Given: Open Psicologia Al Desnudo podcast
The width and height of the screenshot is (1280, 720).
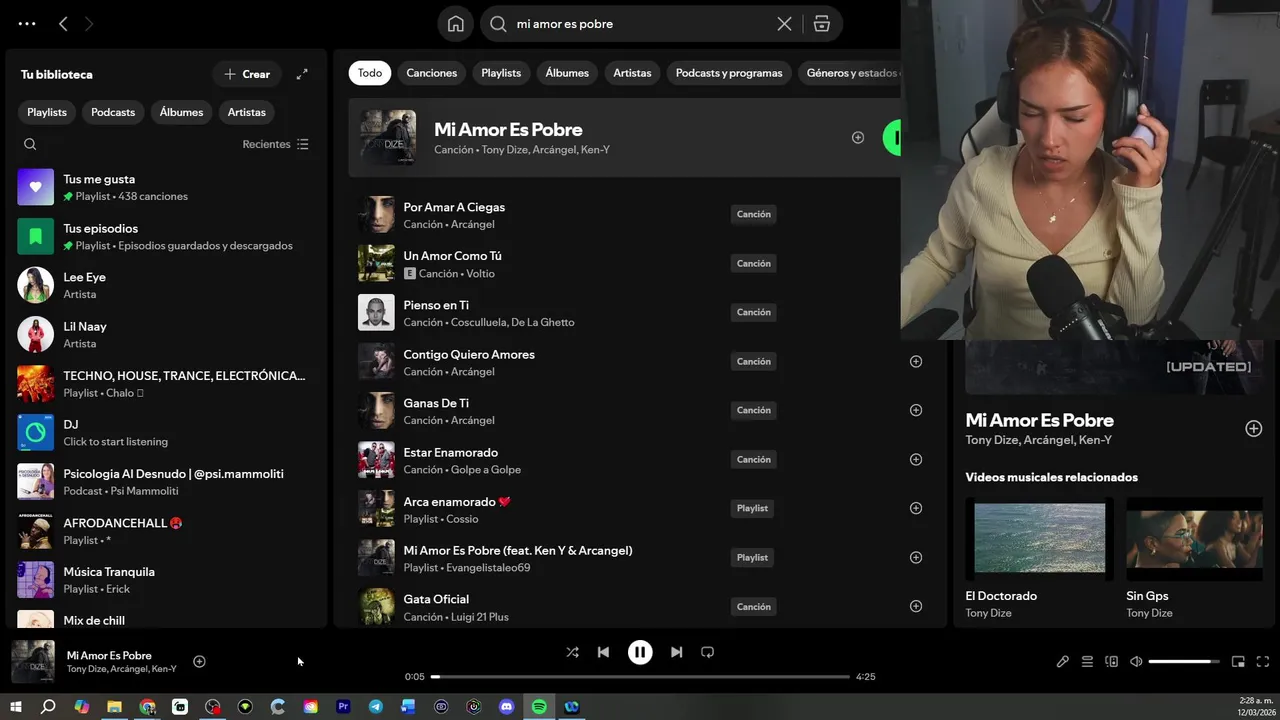Looking at the screenshot, I should coord(166,481).
